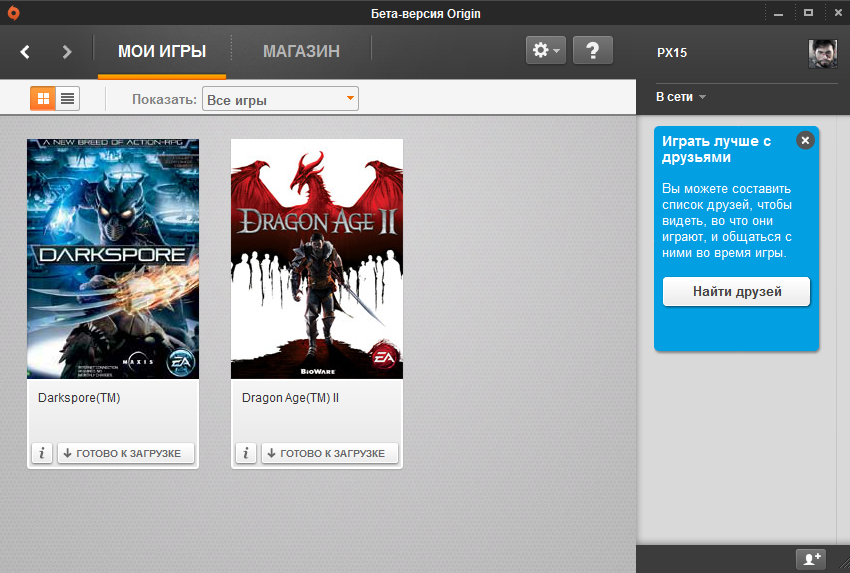Click the add friend icon at bottom
Viewport: 850px width, 573px height.
811,559
